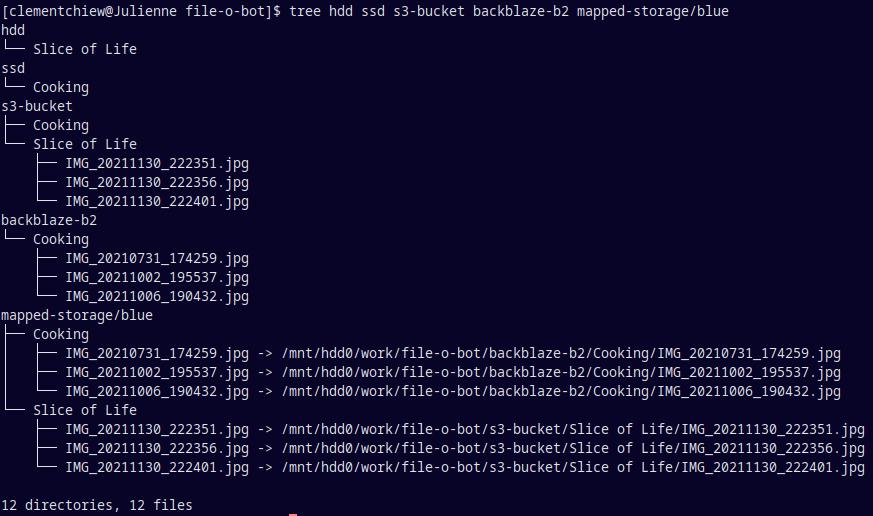Image resolution: width=873 pixels, height=516 pixels.
Task: Click symlink target path for IMG_20211002_195537.jpg
Action: pos(561,372)
